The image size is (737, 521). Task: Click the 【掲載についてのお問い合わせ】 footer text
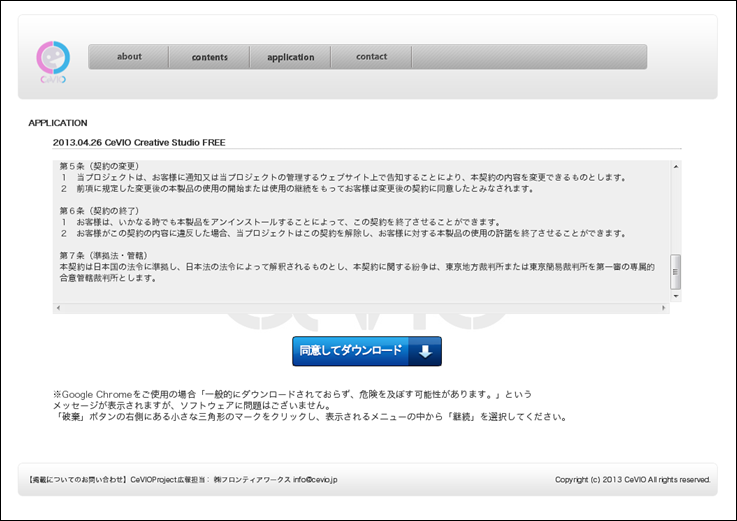pos(78,480)
